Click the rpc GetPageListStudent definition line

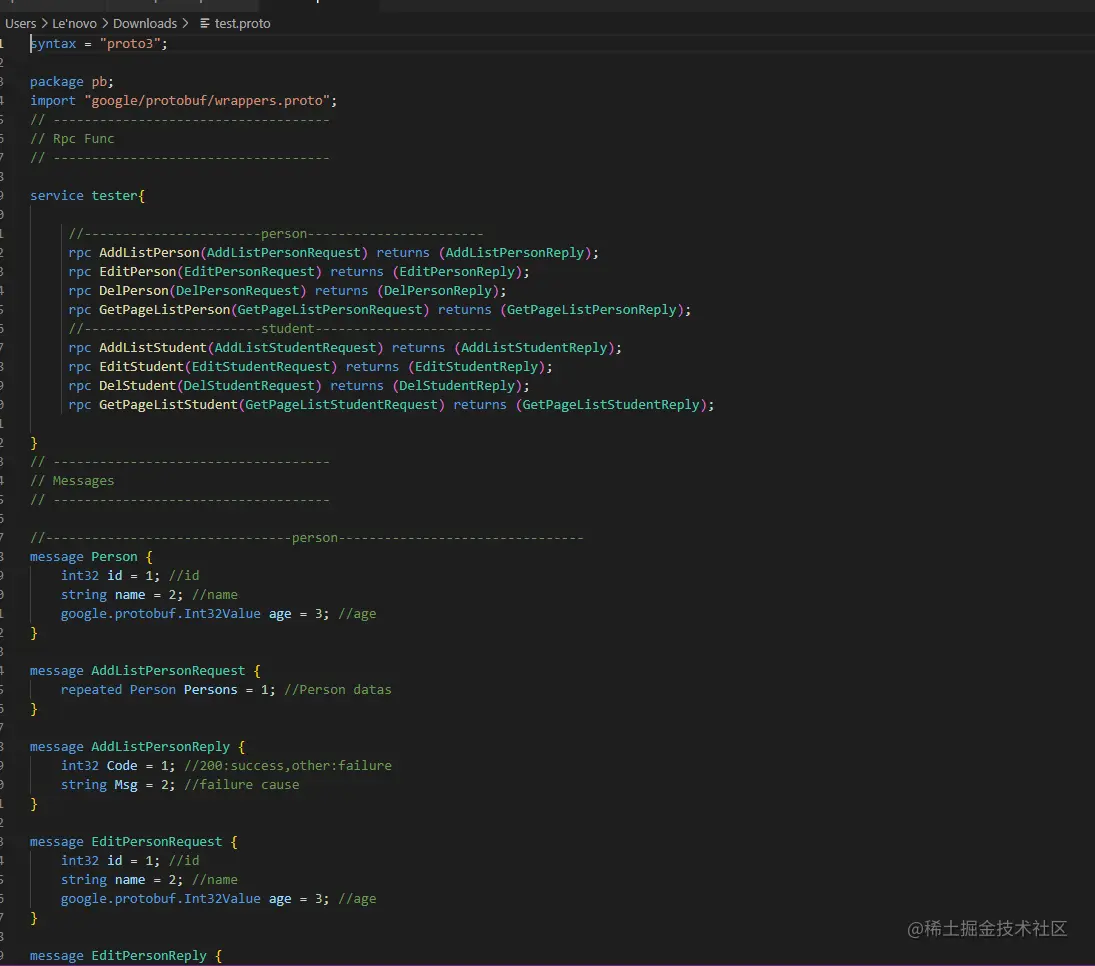coord(391,404)
